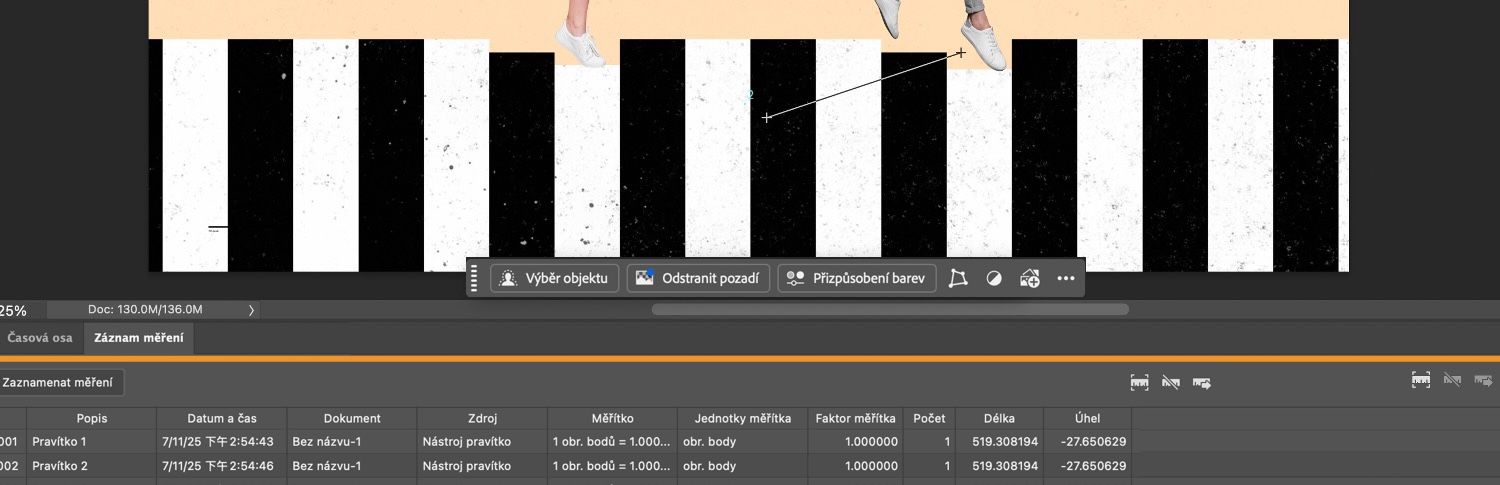The image size is (1500, 485).
Task: Click Nástroj pravítko in Pravítko 1 row
Action: [467, 441]
